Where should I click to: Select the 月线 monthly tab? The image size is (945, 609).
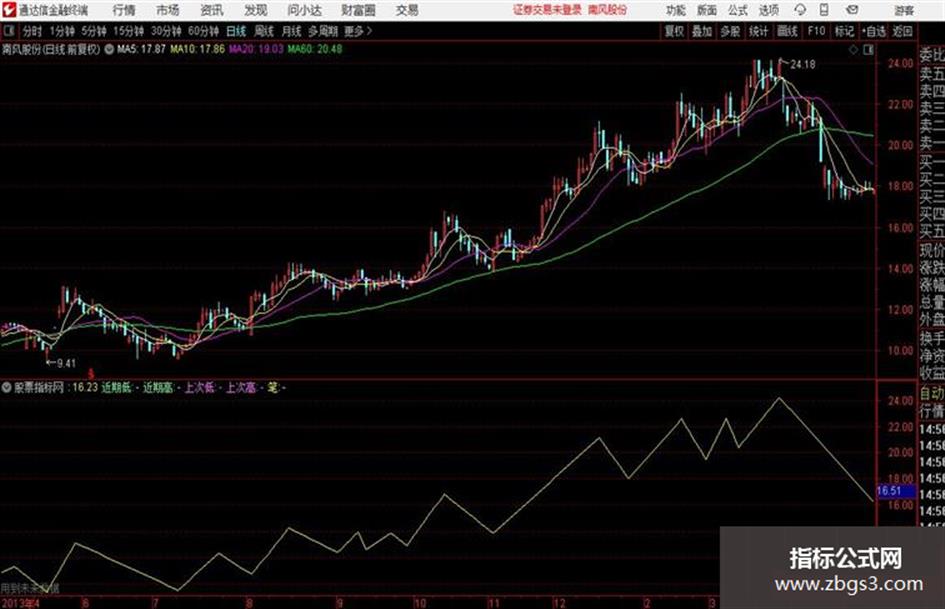point(292,31)
